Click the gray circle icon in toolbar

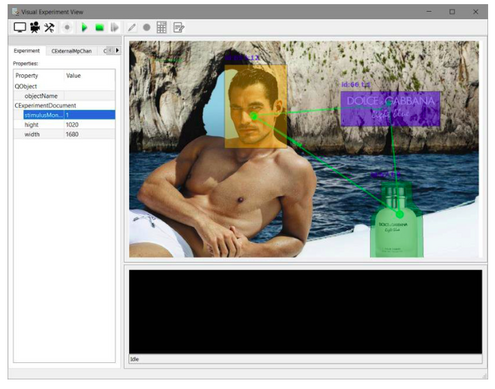146,27
